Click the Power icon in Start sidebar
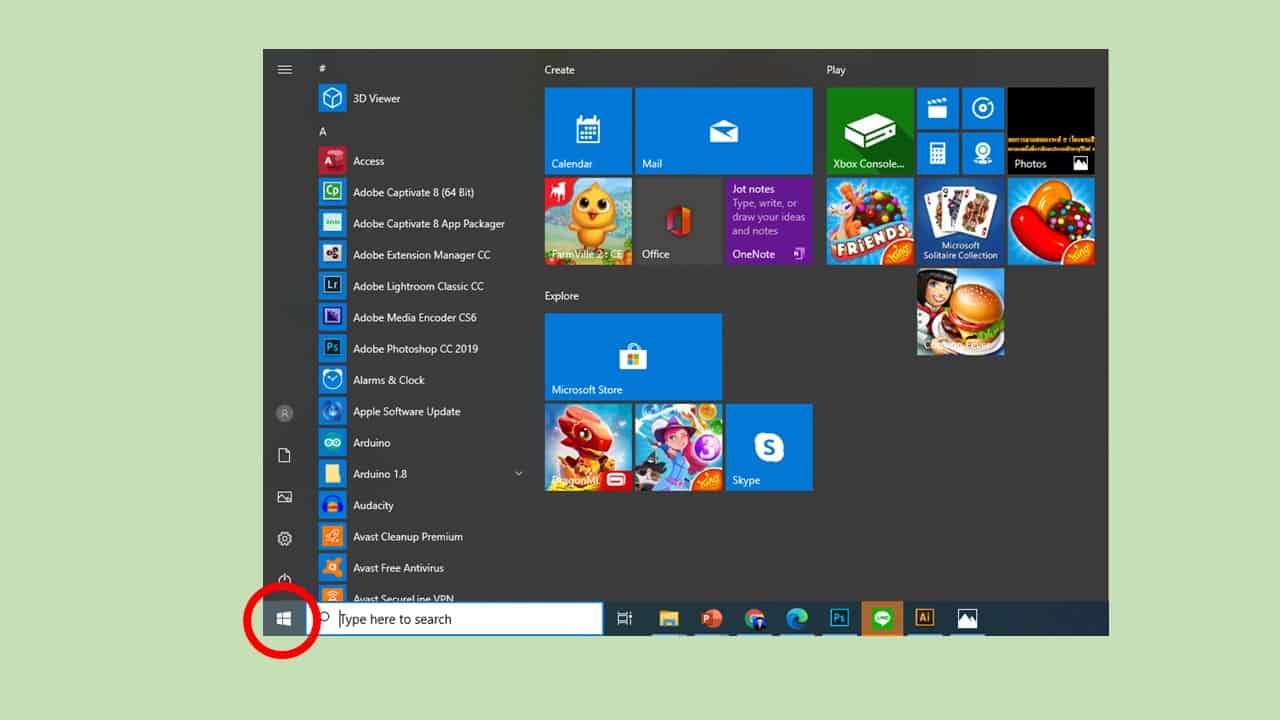Screen dimensions: 1280x720 (x=285, y=580)
